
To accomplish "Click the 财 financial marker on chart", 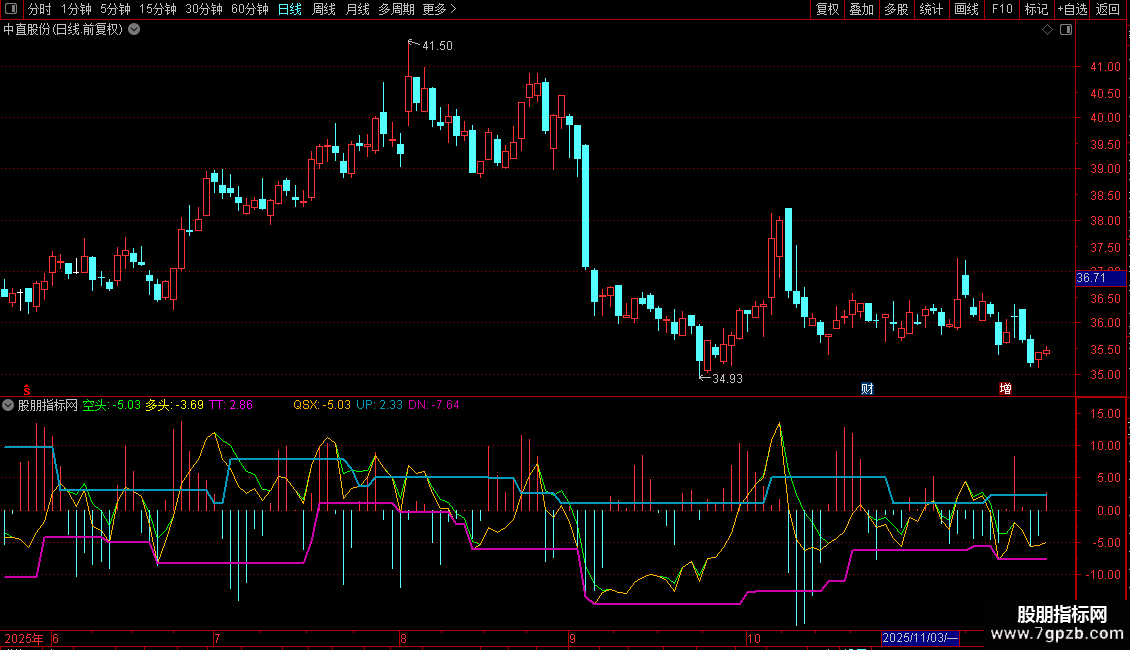I will (867, 388).
